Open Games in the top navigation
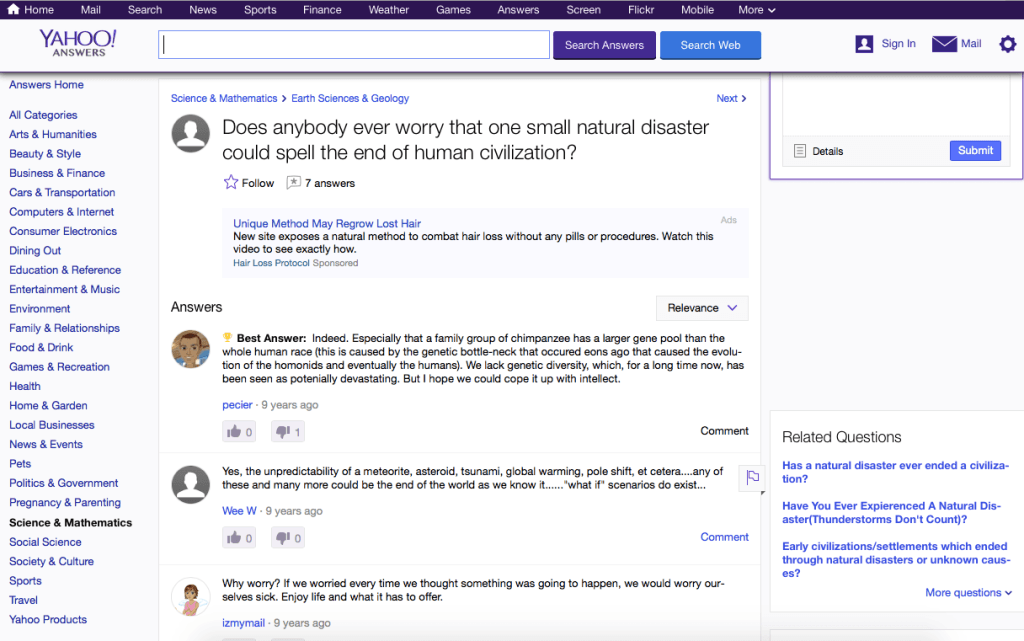Image resolution: width=1024 pixels, height=641 pixels. click(x=453, y=10)
